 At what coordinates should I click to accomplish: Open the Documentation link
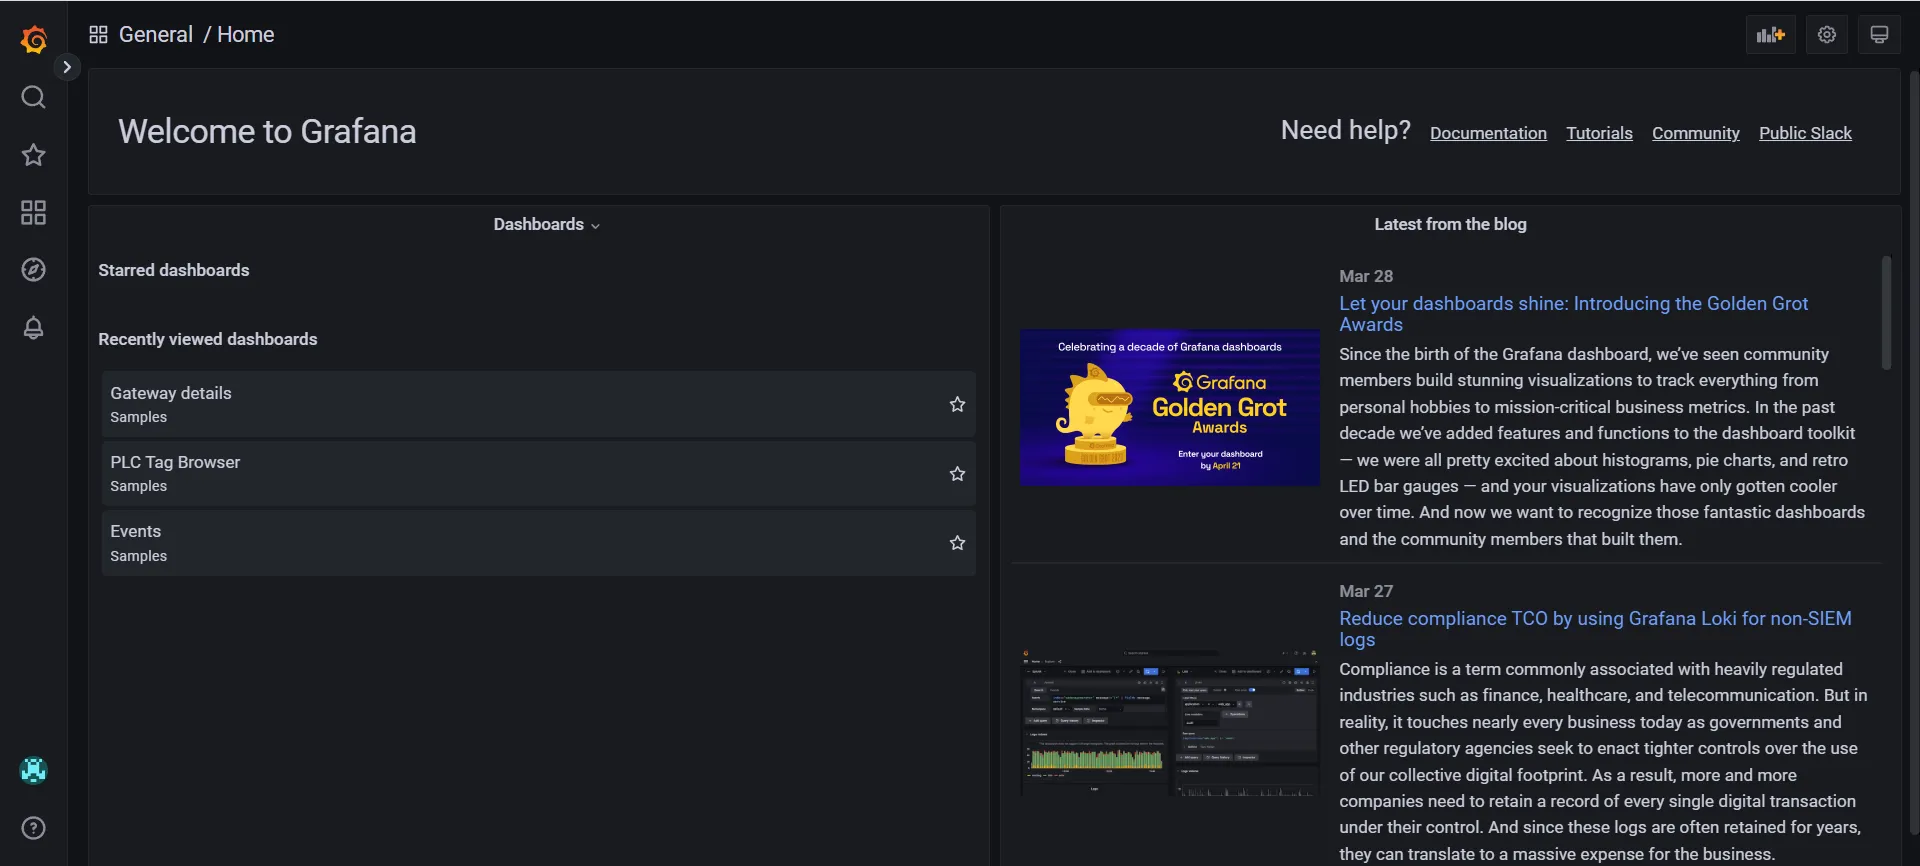(x=1488, y=133)
